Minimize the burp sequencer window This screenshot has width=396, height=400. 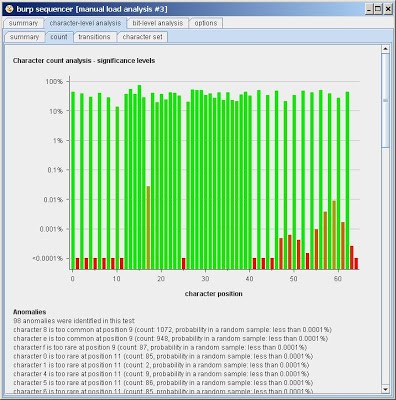[x=369, y=9]
